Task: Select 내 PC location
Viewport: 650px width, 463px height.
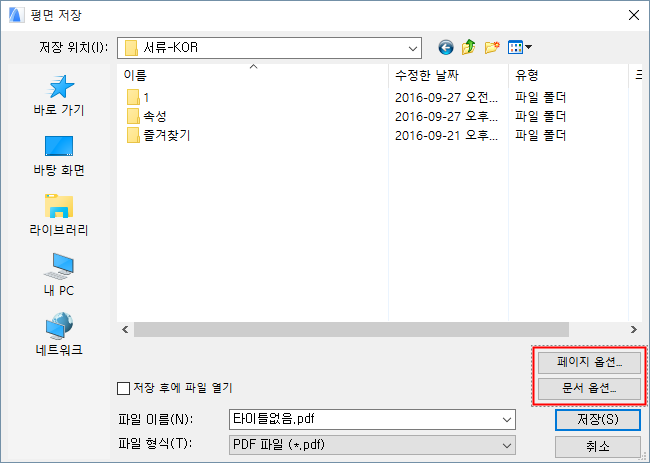Action: pyautogui.click(x=59, y=275)
